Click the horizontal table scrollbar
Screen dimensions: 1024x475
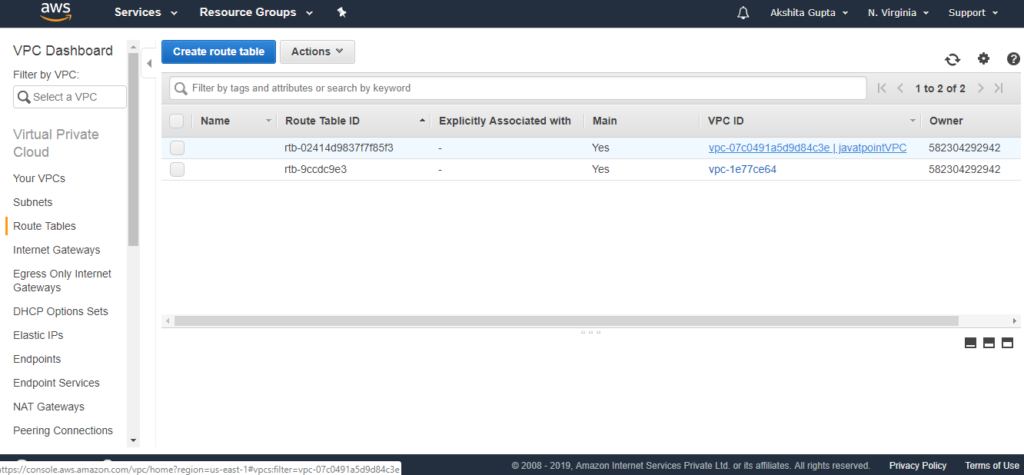click(566, 321)
